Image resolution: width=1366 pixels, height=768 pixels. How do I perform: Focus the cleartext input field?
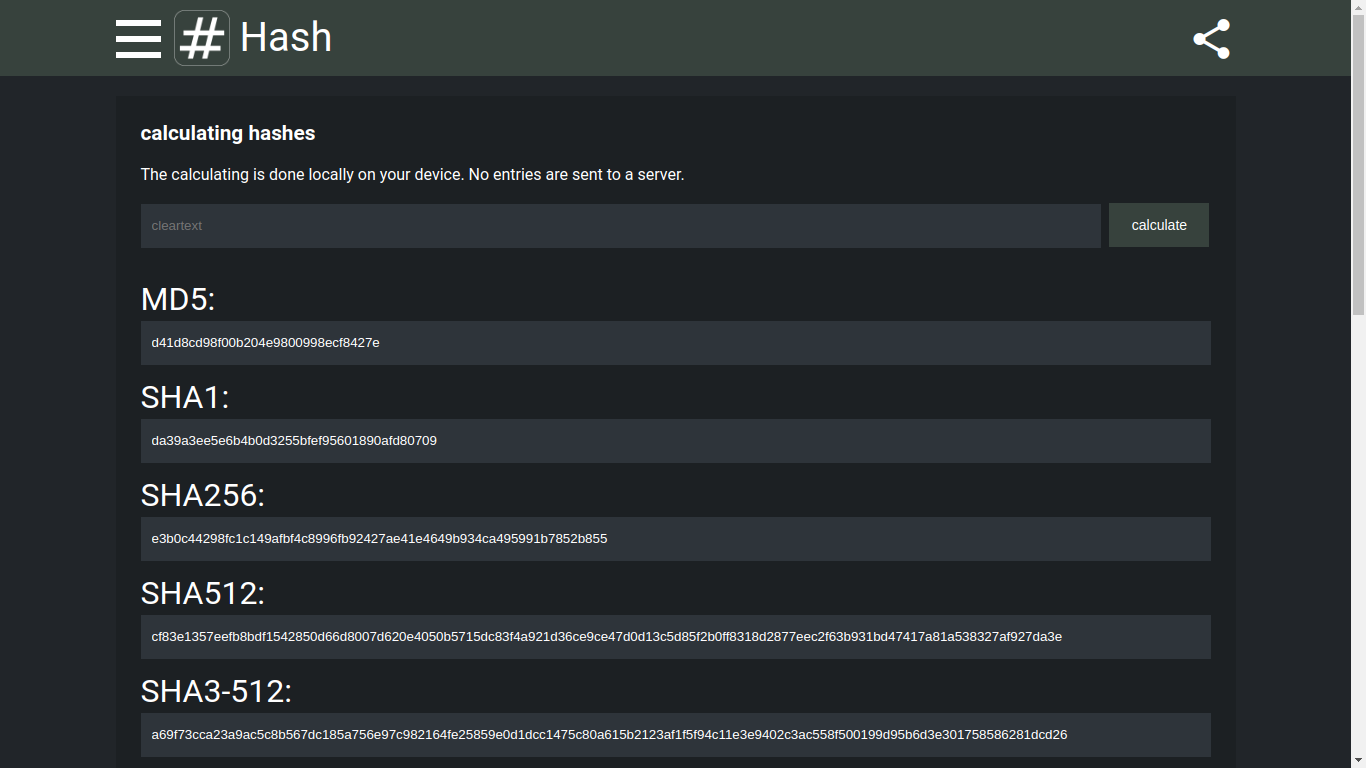point(620,226)
